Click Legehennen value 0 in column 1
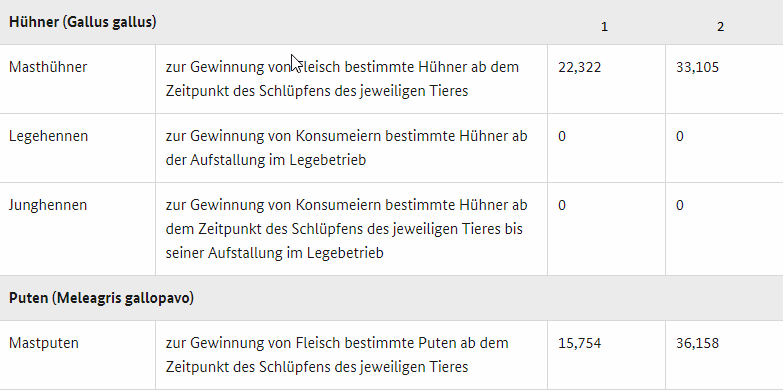 (562, 136)
